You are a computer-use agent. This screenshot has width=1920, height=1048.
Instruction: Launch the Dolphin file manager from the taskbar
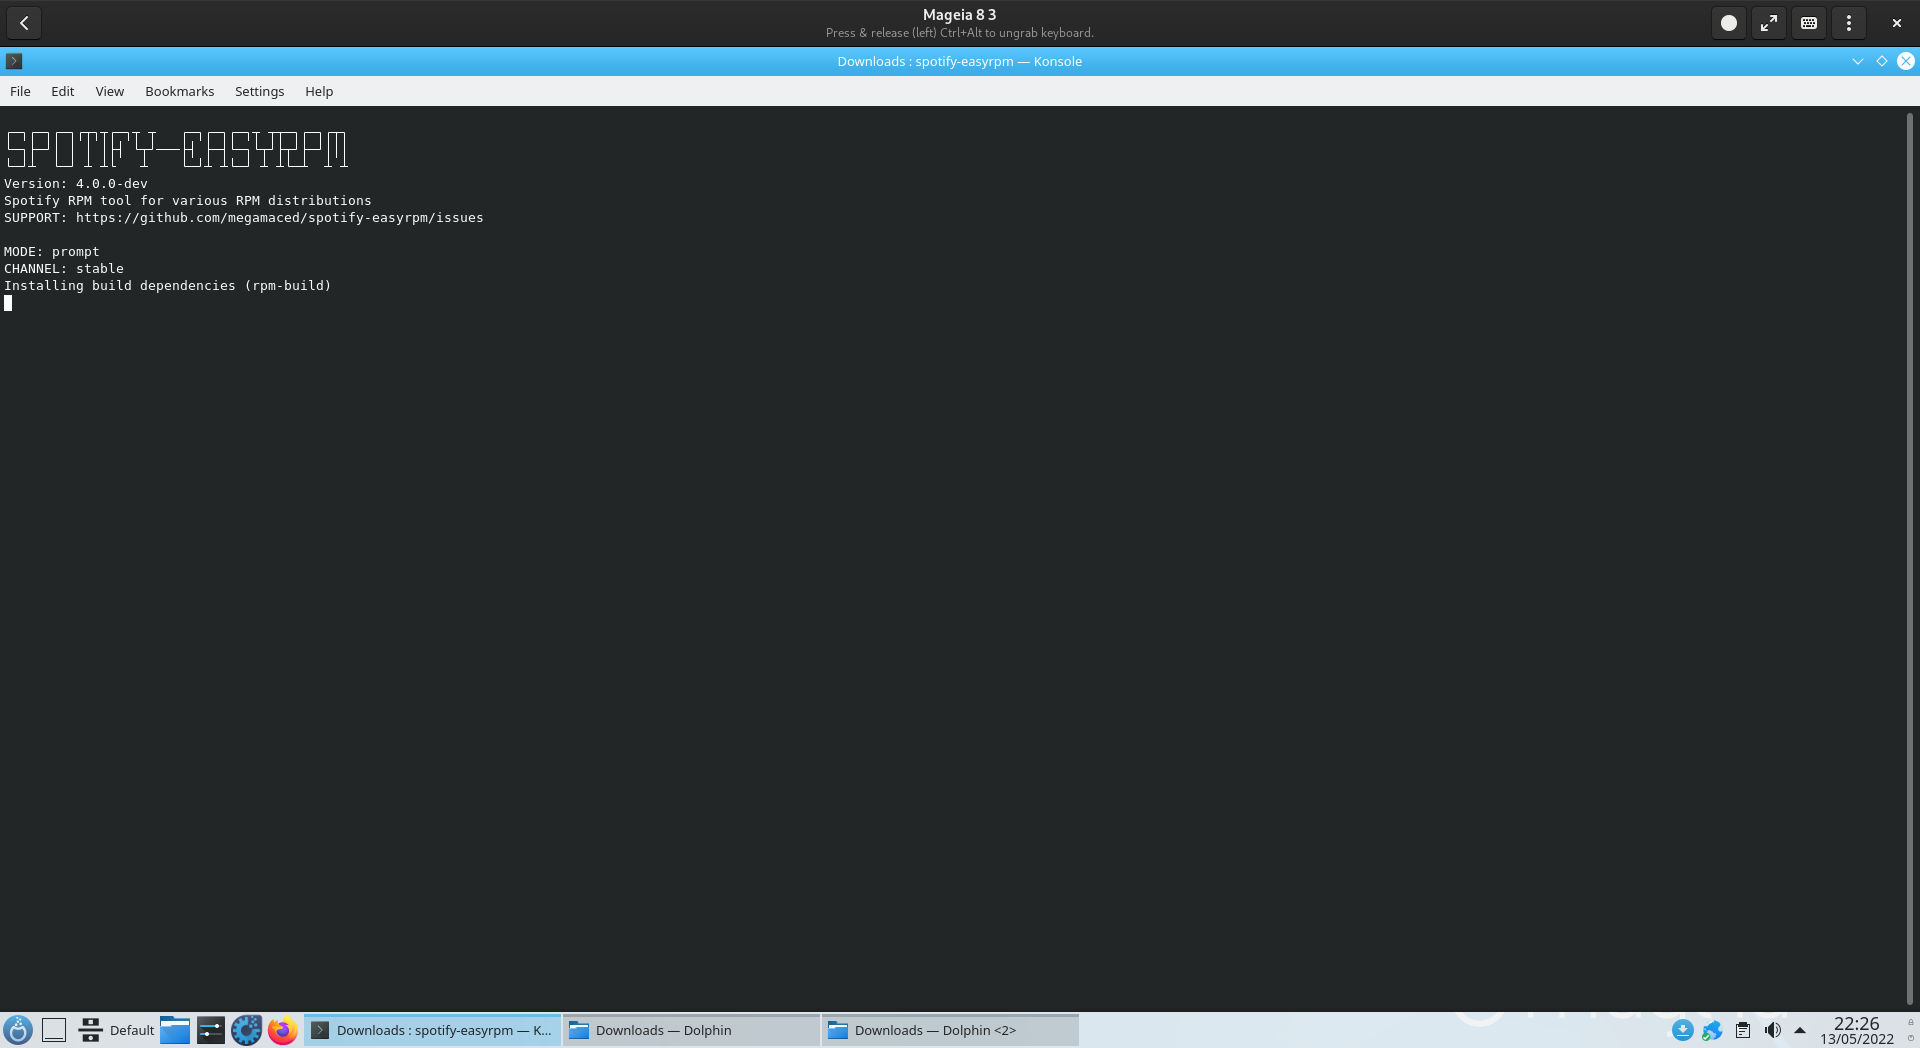[175, 1030]
